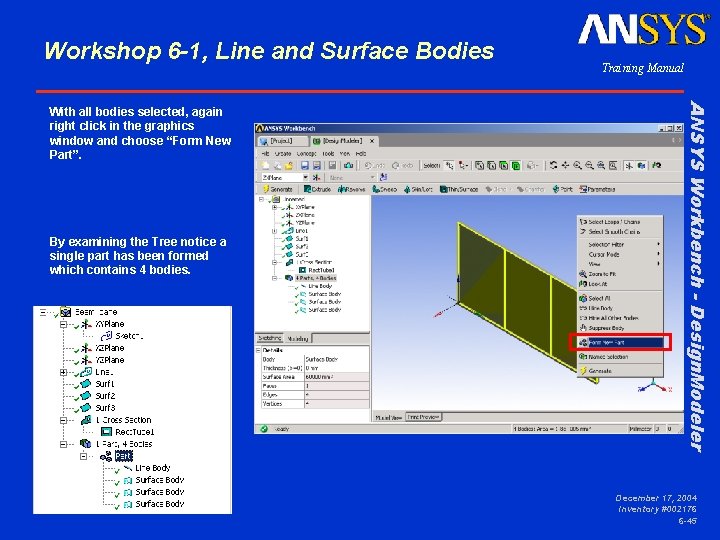Select Line Body in the Workbench window tree

pyautogui.click(x=320, y=286)
